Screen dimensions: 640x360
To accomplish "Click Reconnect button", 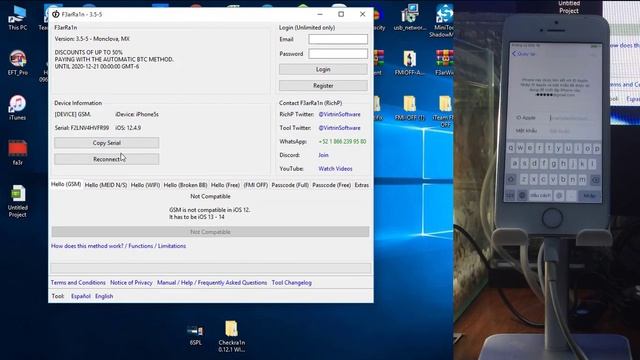I will click(x=107, y=159).
